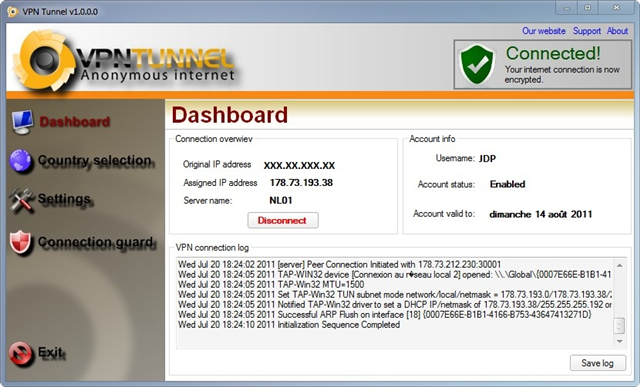640x387 pixels.
Task: Click the log scrollbar down arrow
Action: [x=619, y=341]
